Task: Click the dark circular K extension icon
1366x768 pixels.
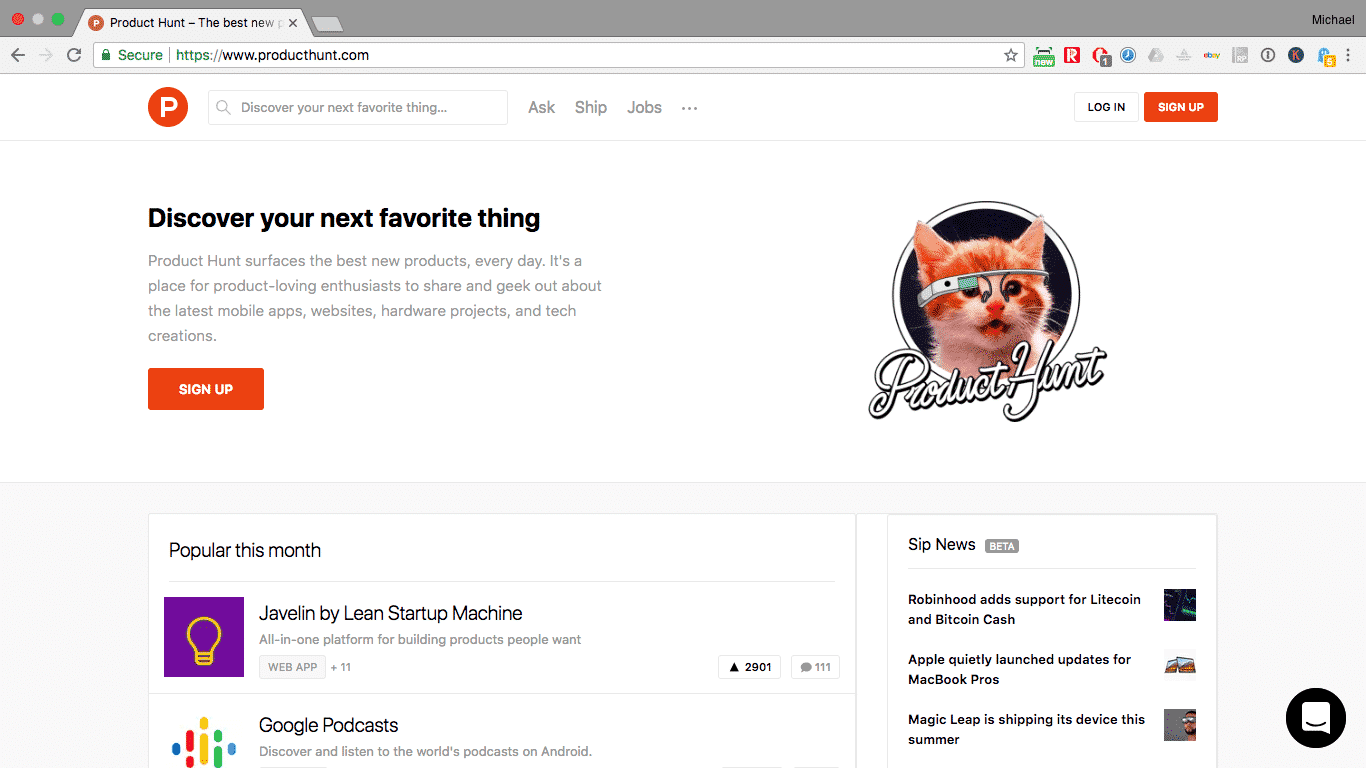Action: click(1296, 55)
